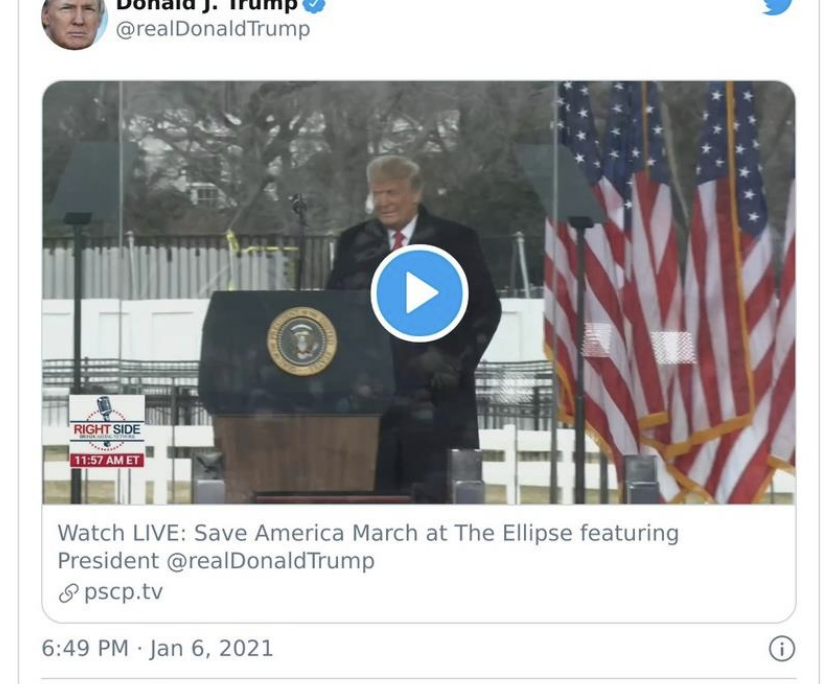Click the 11:57 AM ET time badge

coord(107,460)
